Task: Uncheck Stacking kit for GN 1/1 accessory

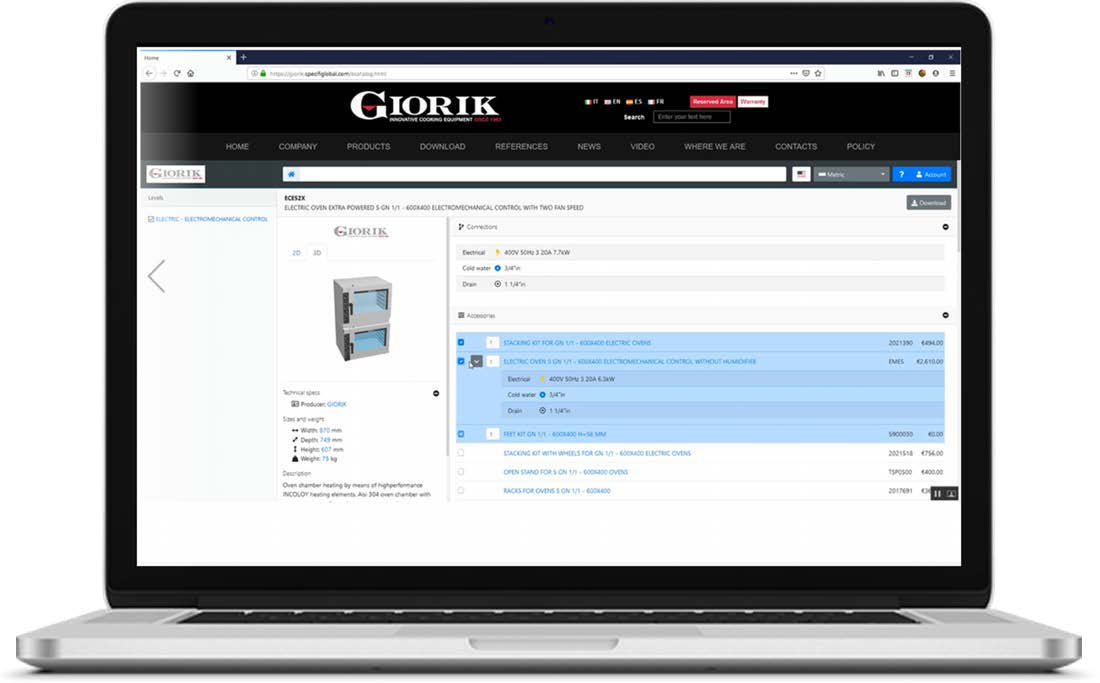Action: point(461,342)
